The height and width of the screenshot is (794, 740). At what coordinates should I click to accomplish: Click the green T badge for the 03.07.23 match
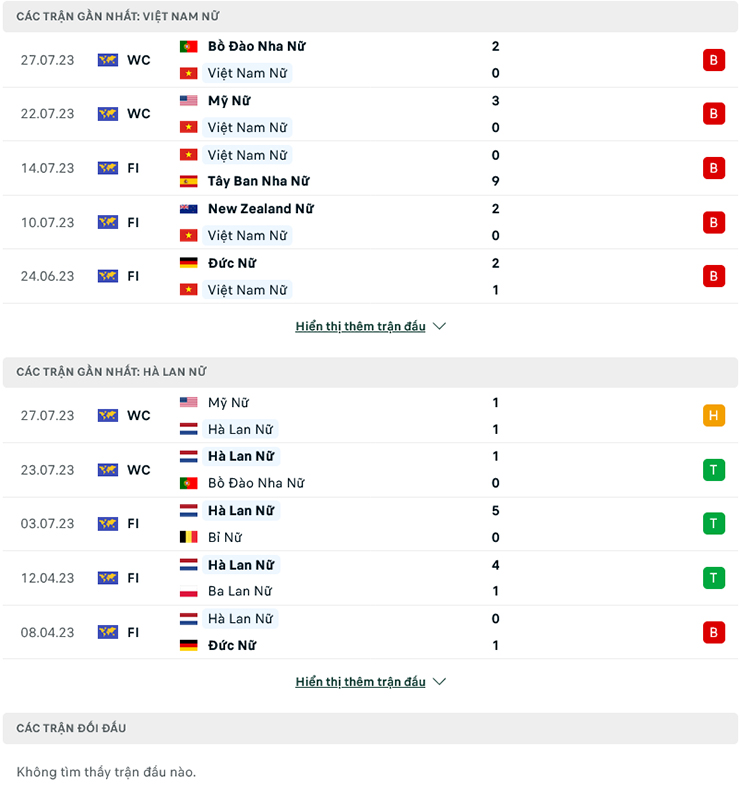click(713, 524)
